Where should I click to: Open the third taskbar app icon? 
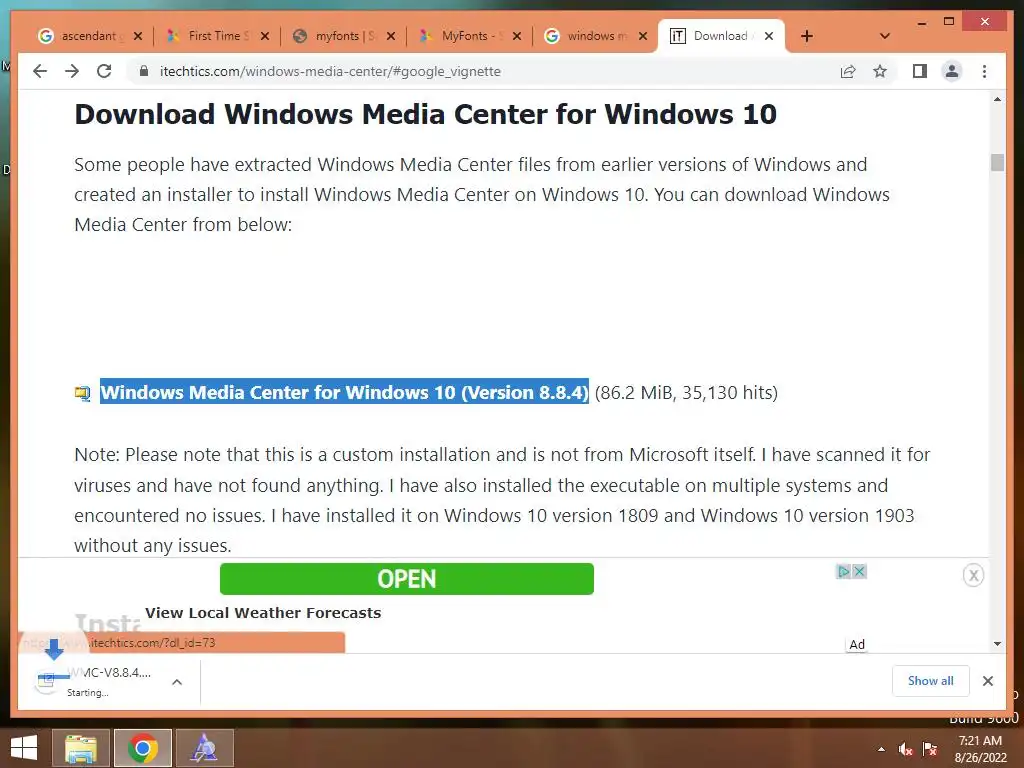pyautogui.click(x=204, y=748)
